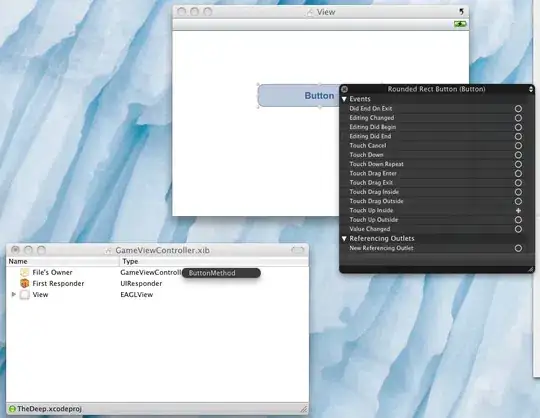Click the New Referencing Outlet connection circle
The image size is (540, 418).
[x=518, y=248]
